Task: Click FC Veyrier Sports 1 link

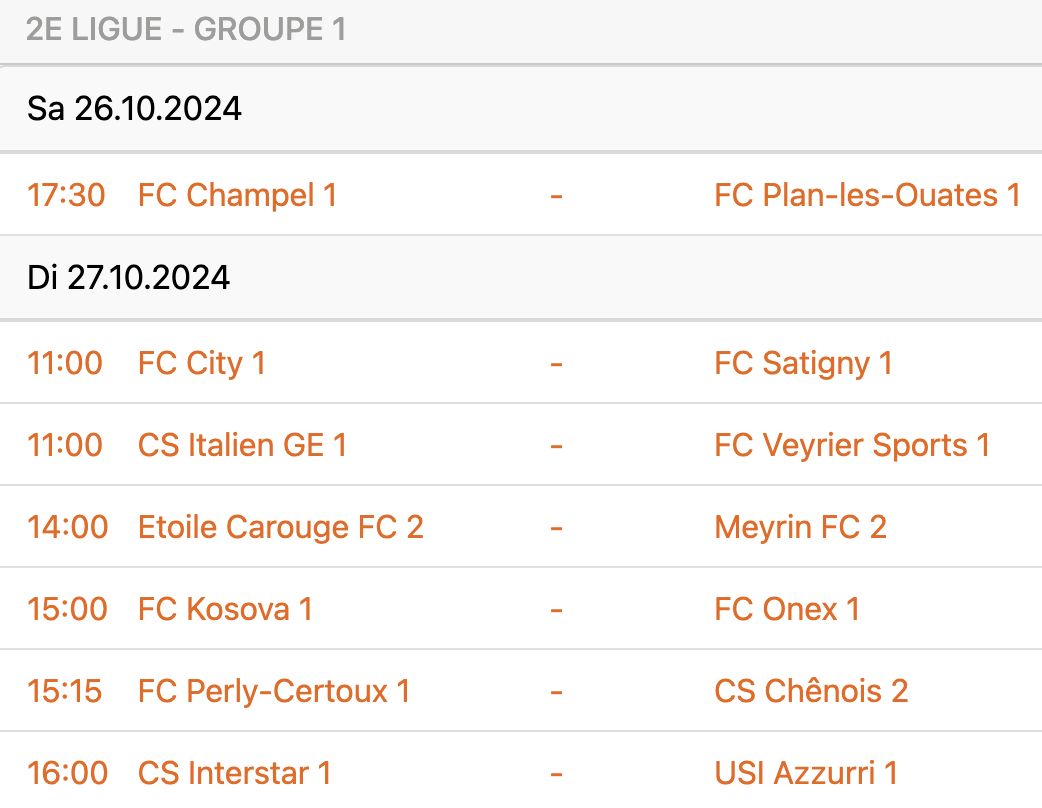Action: [852, 445]
